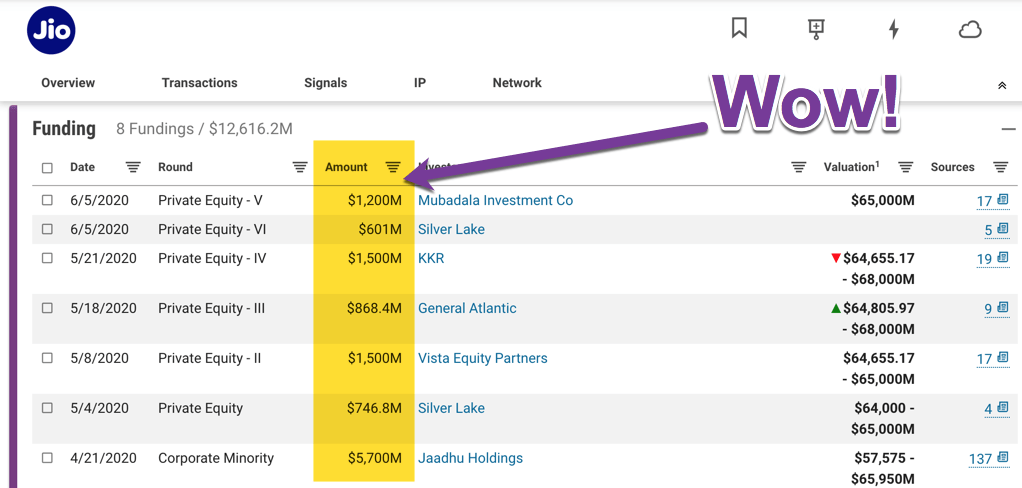Switch to the Transactions tab

click(199, 83)
